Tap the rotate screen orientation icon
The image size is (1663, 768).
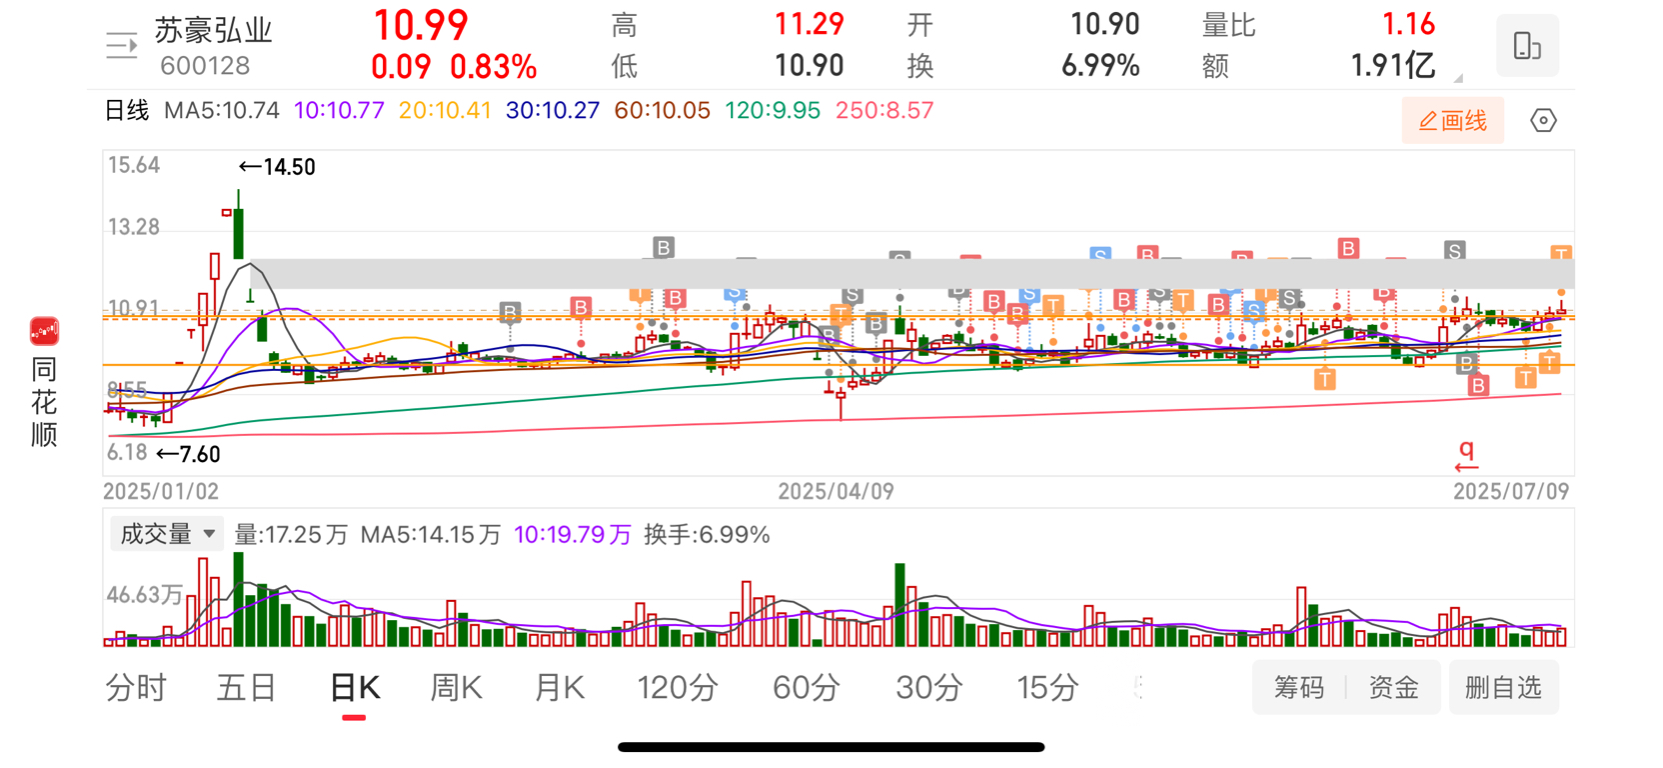coord(1527,46)
